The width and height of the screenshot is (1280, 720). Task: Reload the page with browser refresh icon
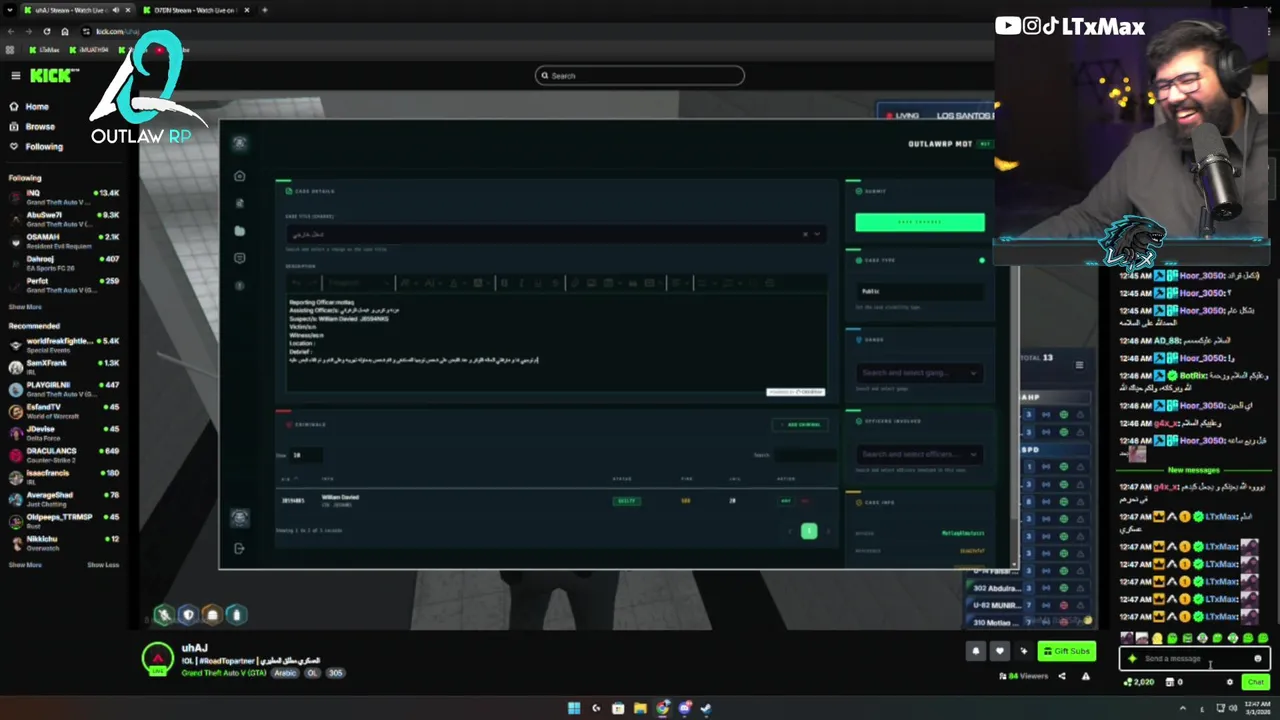(46, 31)
